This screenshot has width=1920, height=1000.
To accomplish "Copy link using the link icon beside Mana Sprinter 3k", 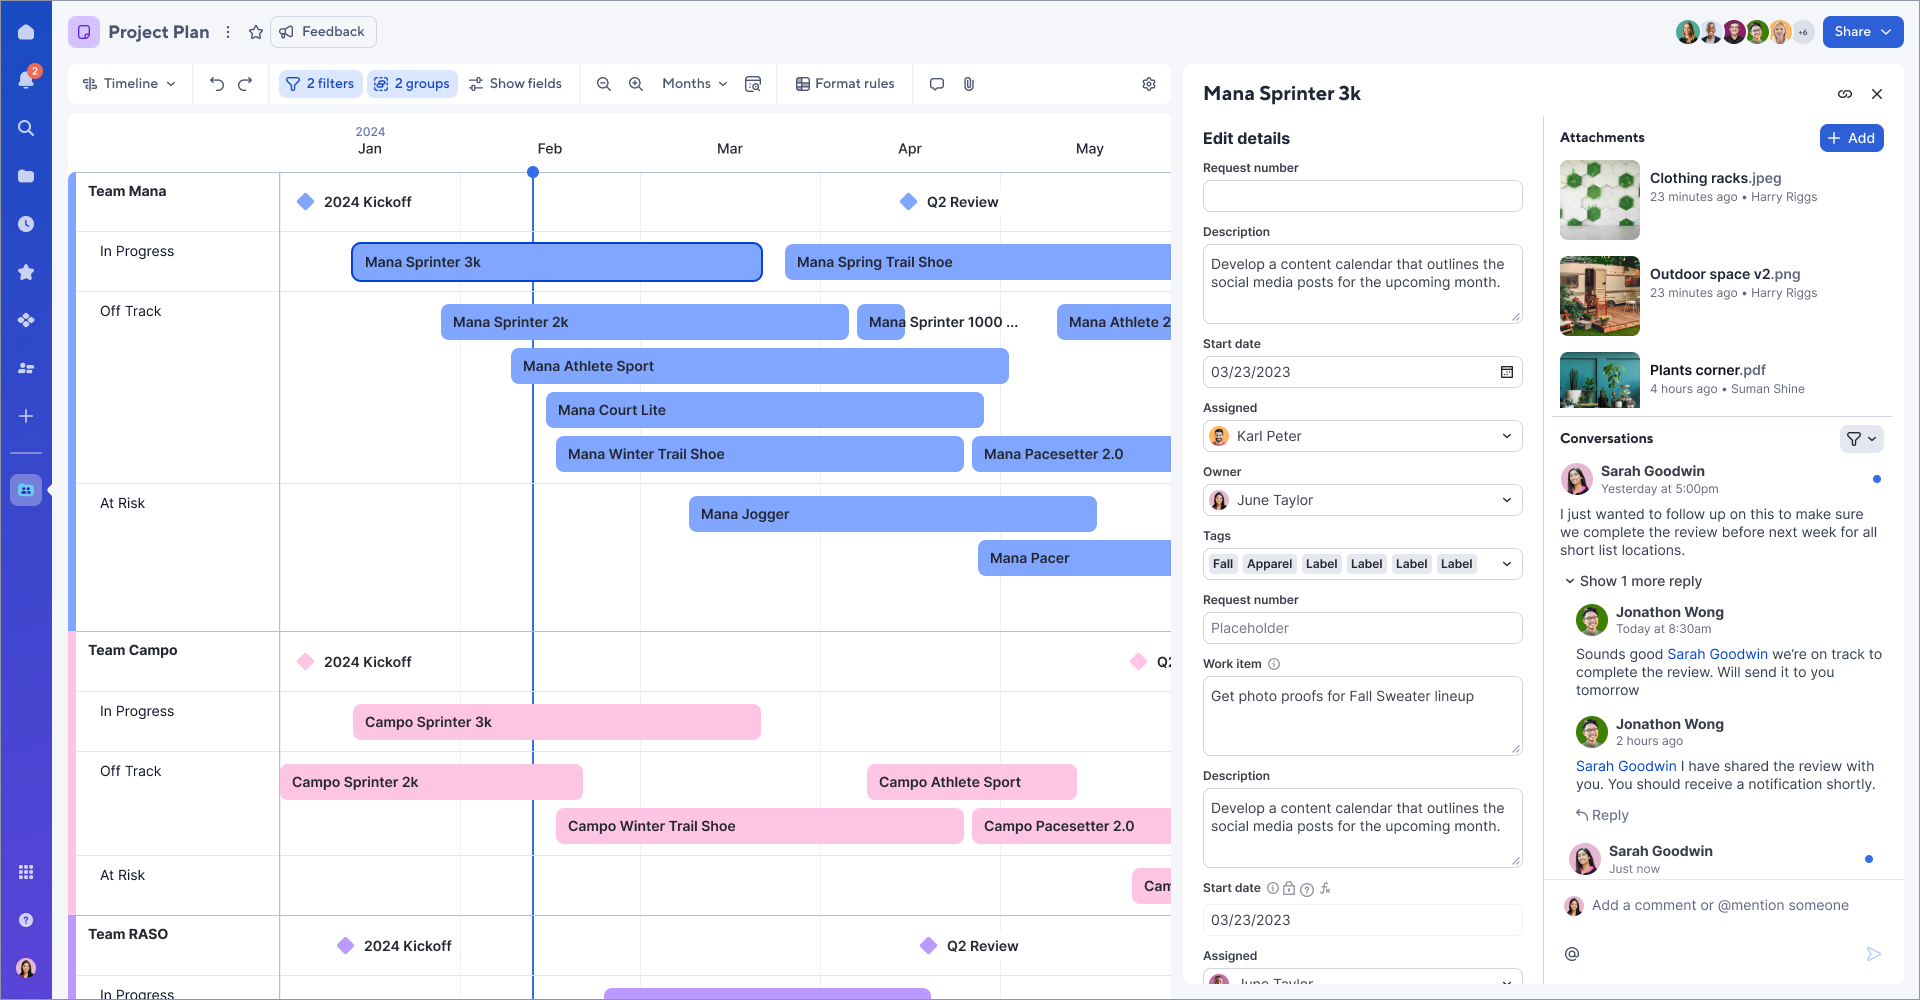I will (x=1845, y=94).
